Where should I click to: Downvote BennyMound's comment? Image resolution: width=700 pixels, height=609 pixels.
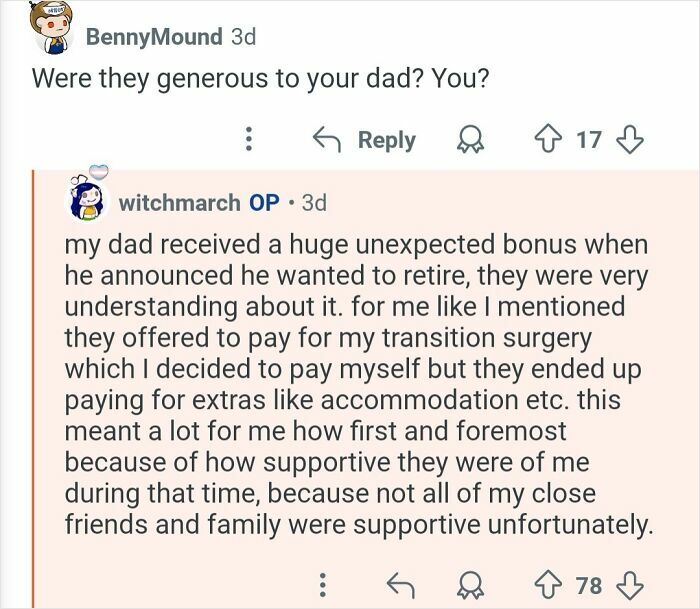628,140
